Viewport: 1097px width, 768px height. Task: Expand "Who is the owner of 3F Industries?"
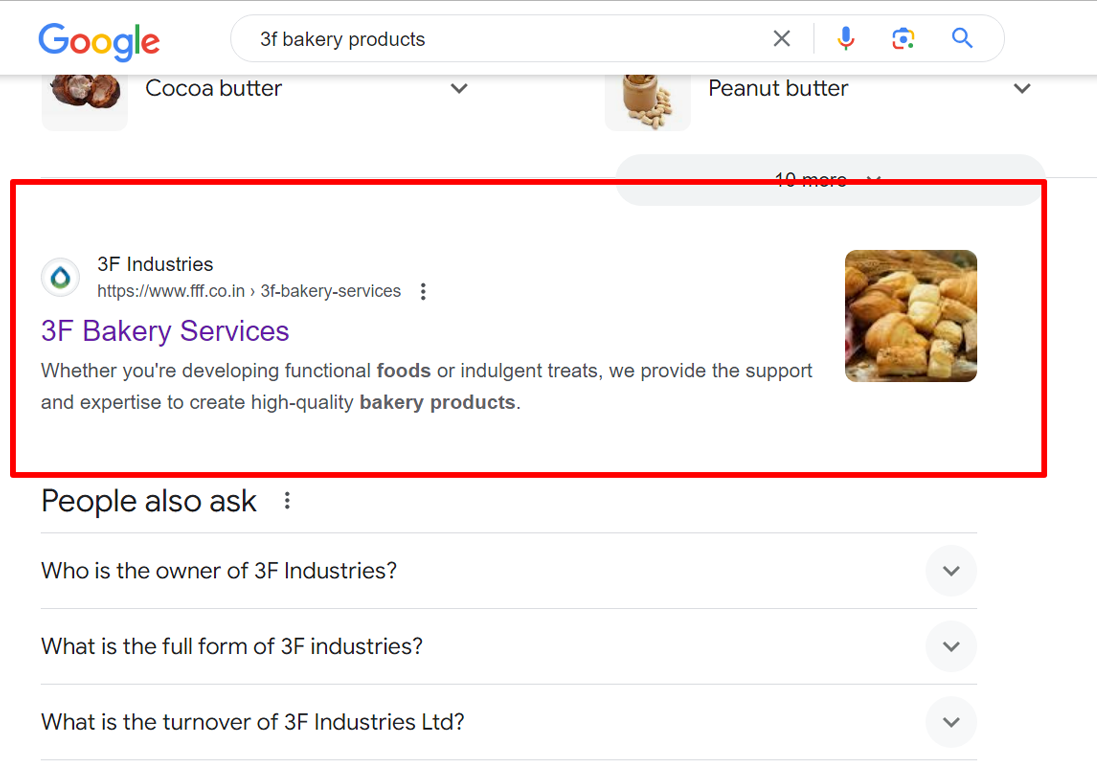pyautogui.click(x=509, y=571)
